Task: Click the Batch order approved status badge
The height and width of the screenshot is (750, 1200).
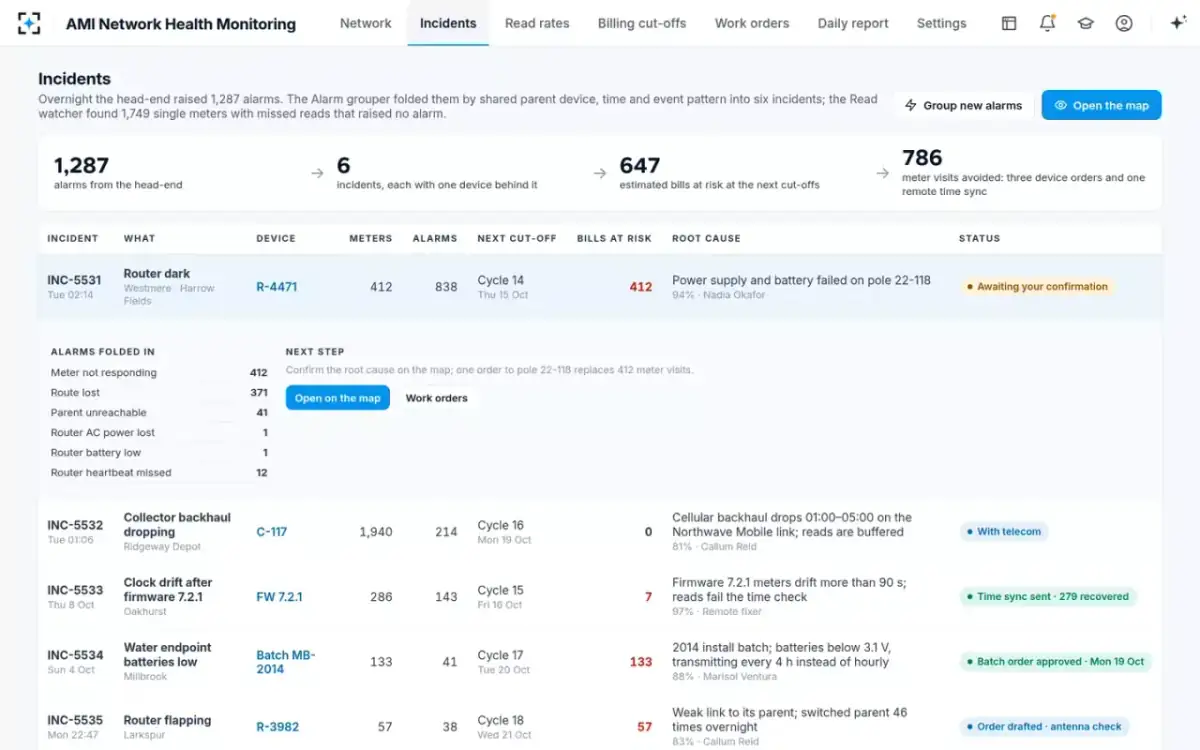Action: point(1055,662)
